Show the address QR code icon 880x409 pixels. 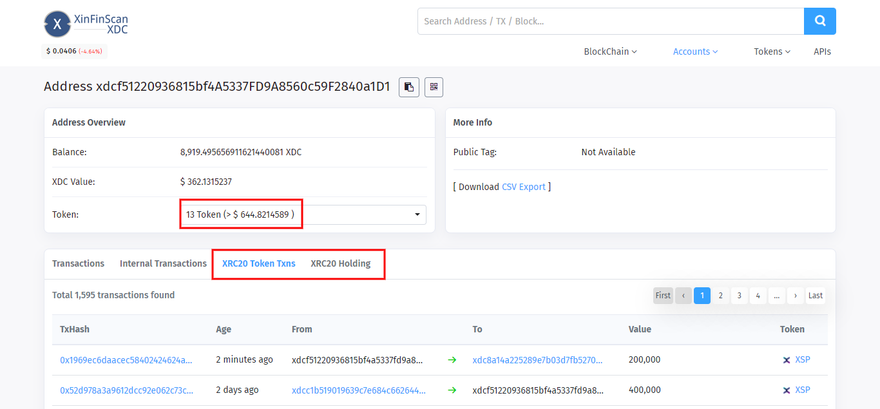coord(433,87)
